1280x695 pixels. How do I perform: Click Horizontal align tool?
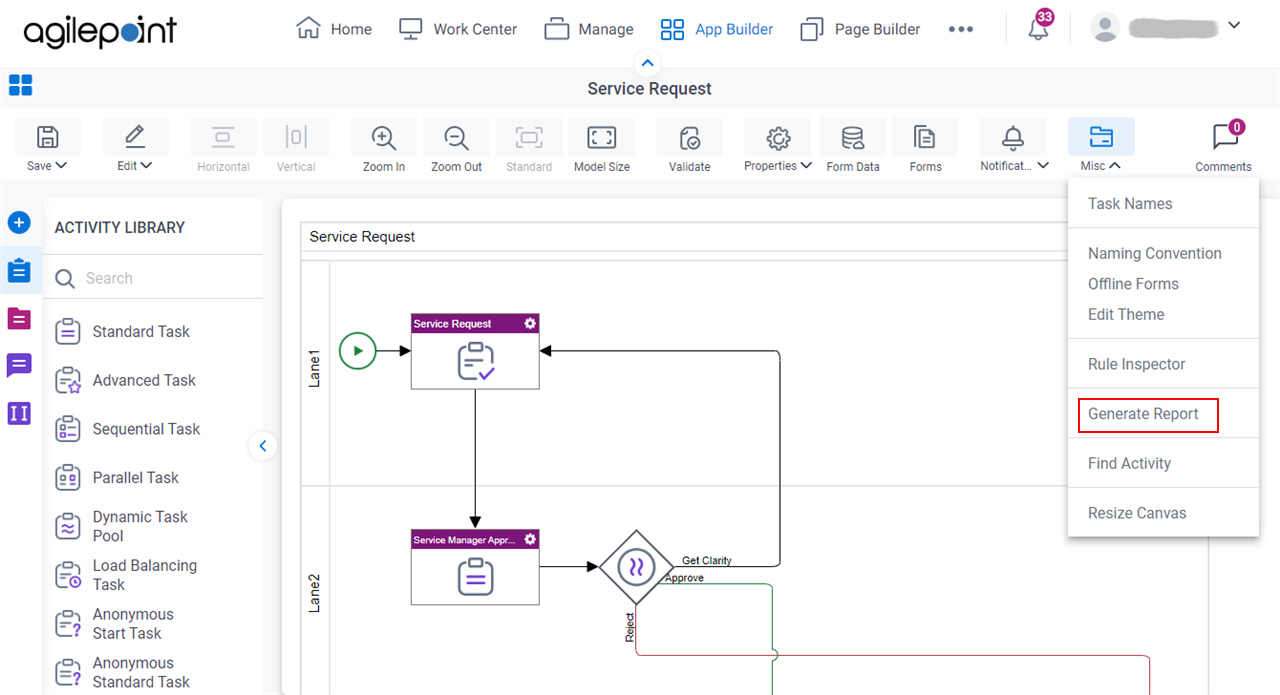point(223,146)
